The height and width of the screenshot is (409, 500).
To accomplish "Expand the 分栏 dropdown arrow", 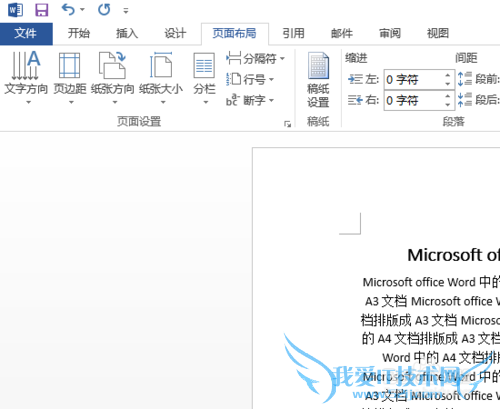I will click(x=206, y=102).
